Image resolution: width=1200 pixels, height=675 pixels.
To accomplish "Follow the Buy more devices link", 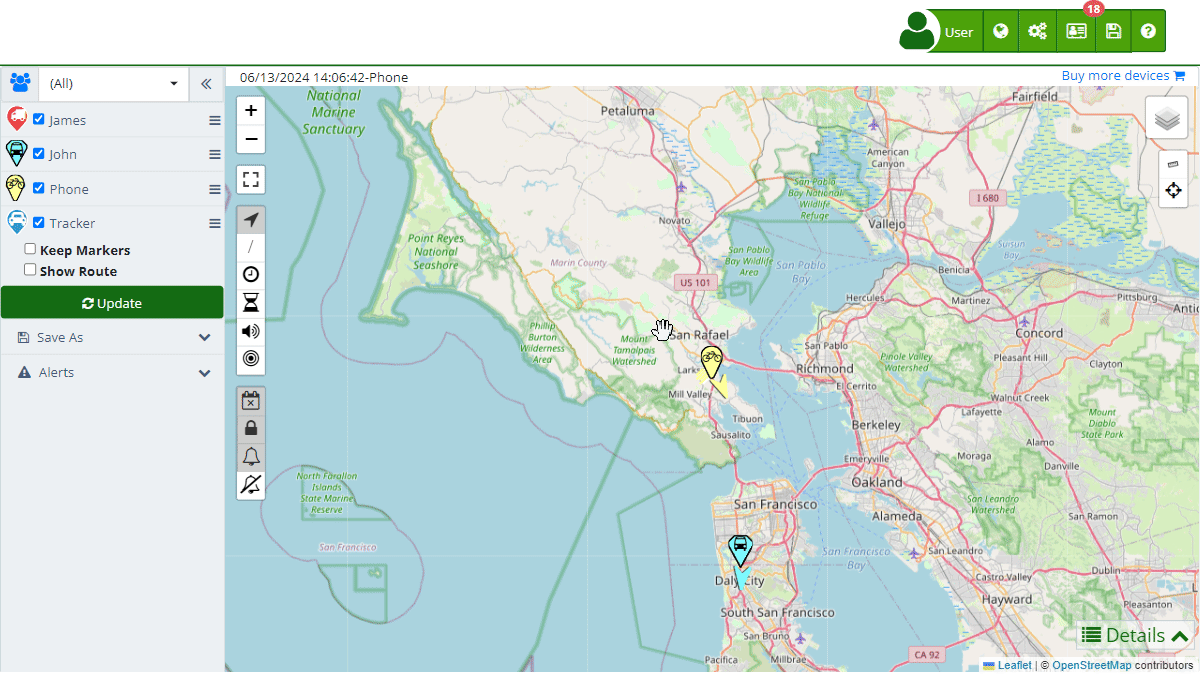I will [1122, 76].
